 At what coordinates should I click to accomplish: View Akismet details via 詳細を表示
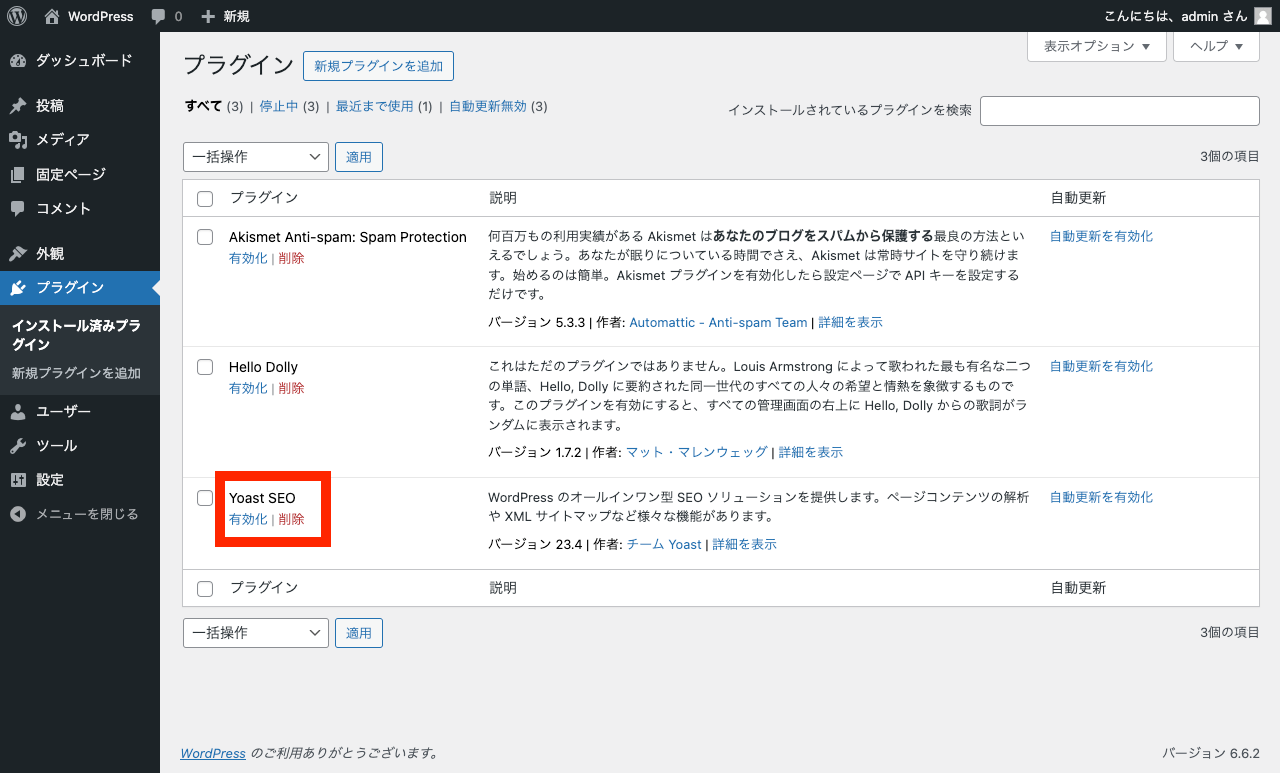tap(850, 322)
